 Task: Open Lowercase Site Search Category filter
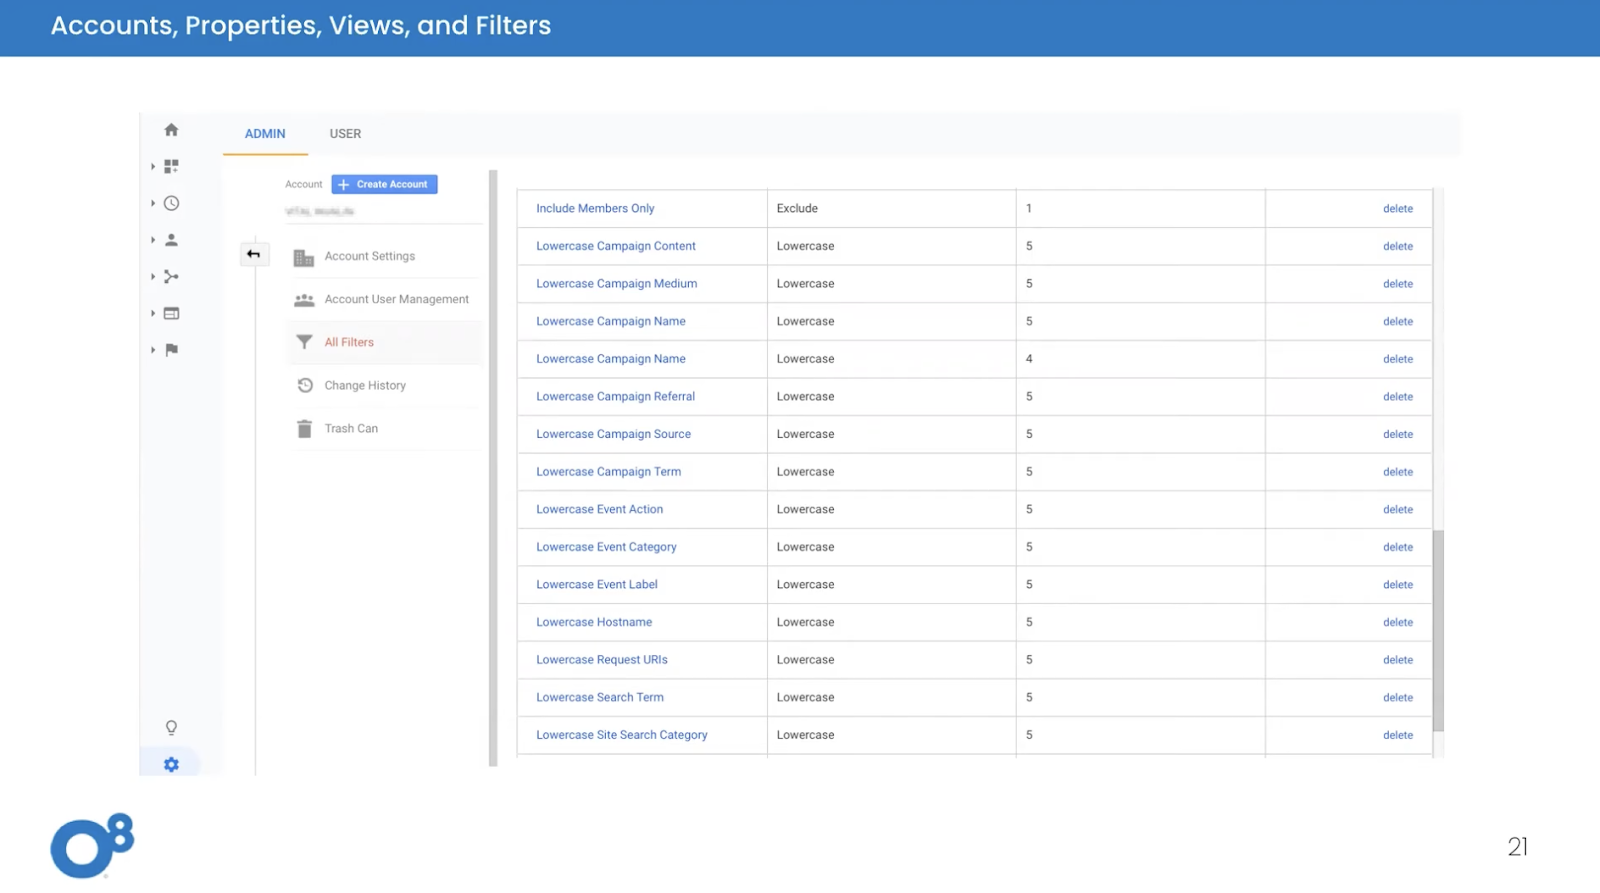[621, 735]
